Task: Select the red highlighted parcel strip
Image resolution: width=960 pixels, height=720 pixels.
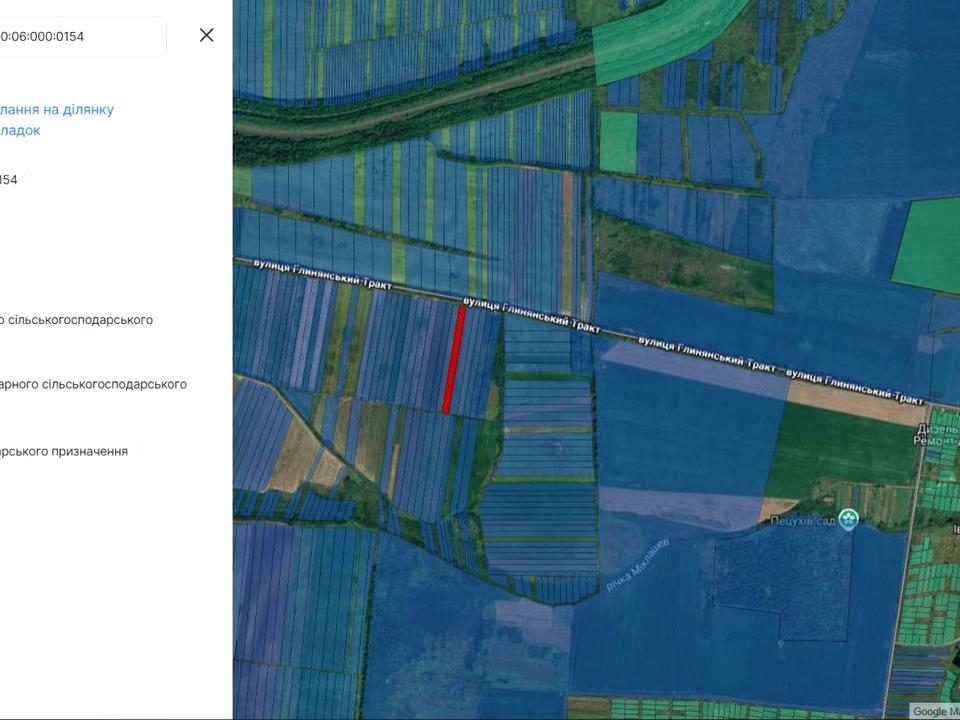Action: (454, 359)
